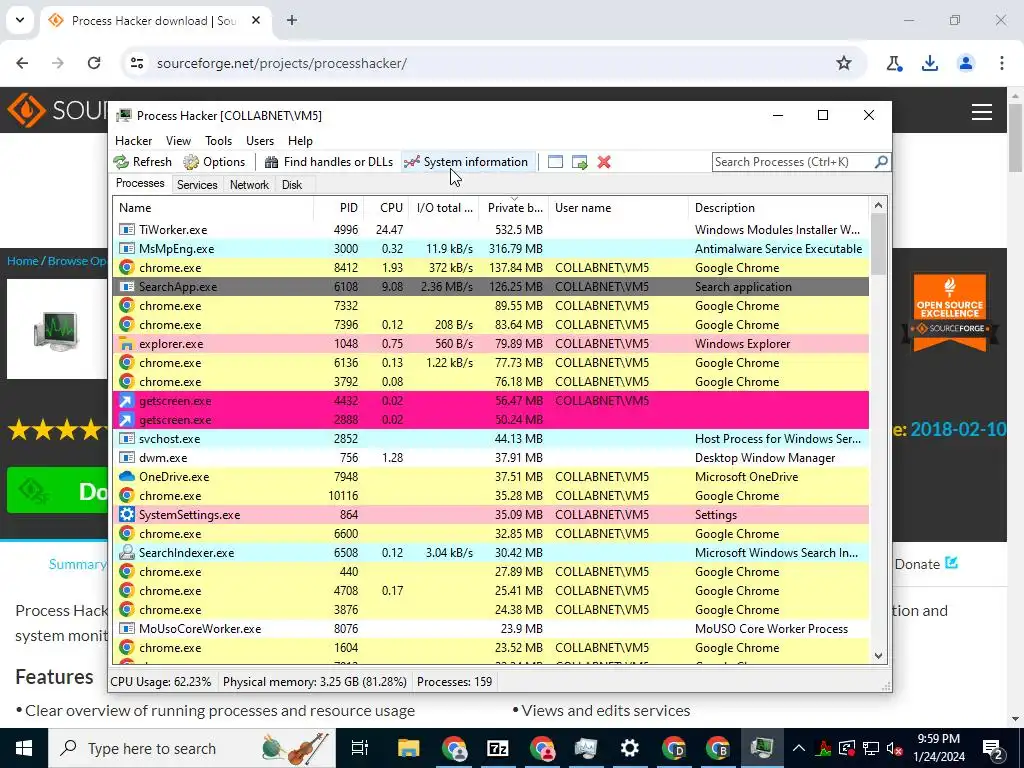
Task: Click Physical memory status bar entry
Action: [x=315, y=682]
